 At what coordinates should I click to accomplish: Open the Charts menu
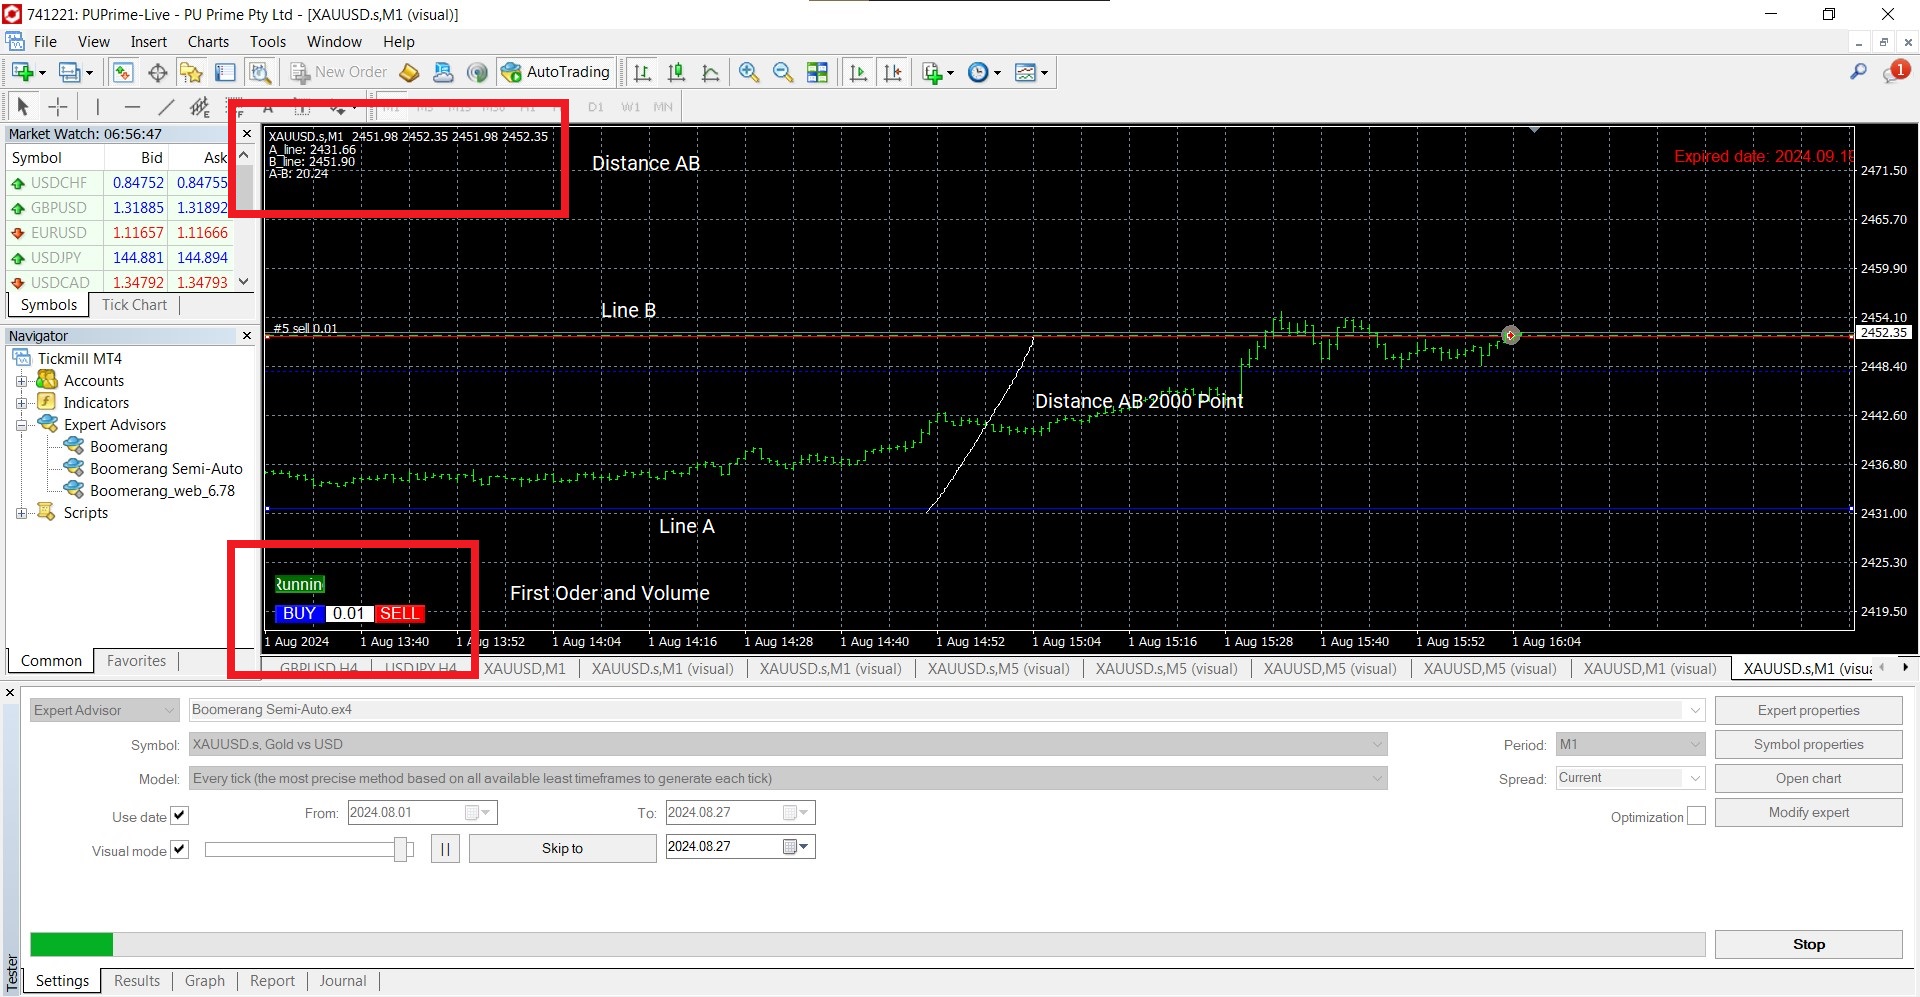[208, 41]
